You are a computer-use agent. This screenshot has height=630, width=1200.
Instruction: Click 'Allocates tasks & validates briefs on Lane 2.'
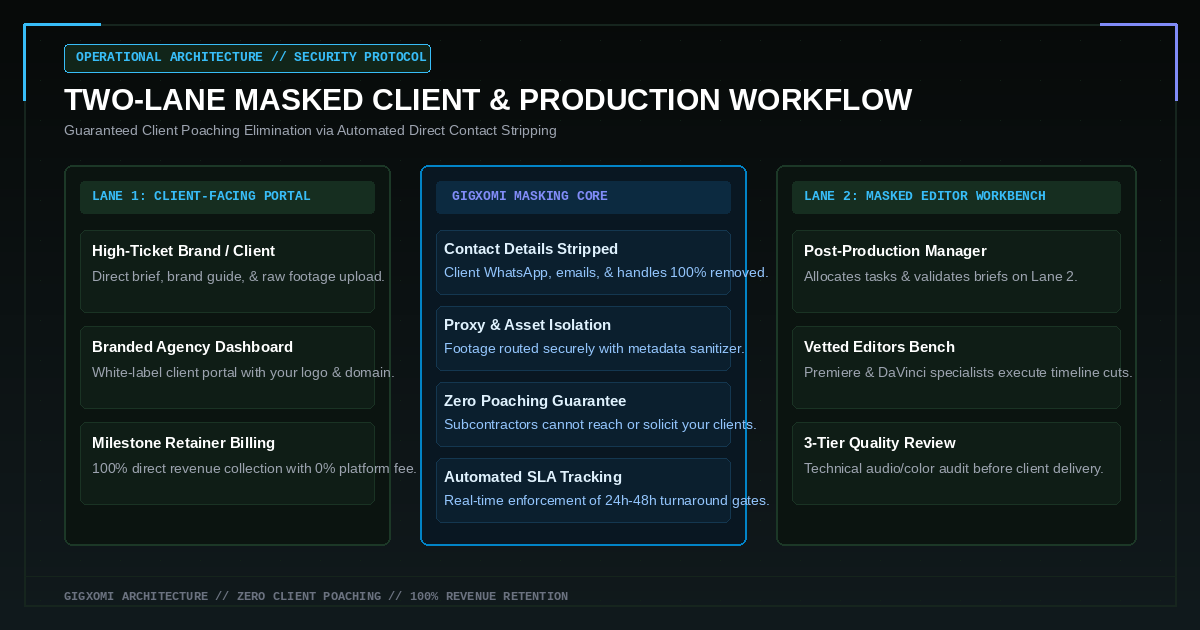(941, 277)
